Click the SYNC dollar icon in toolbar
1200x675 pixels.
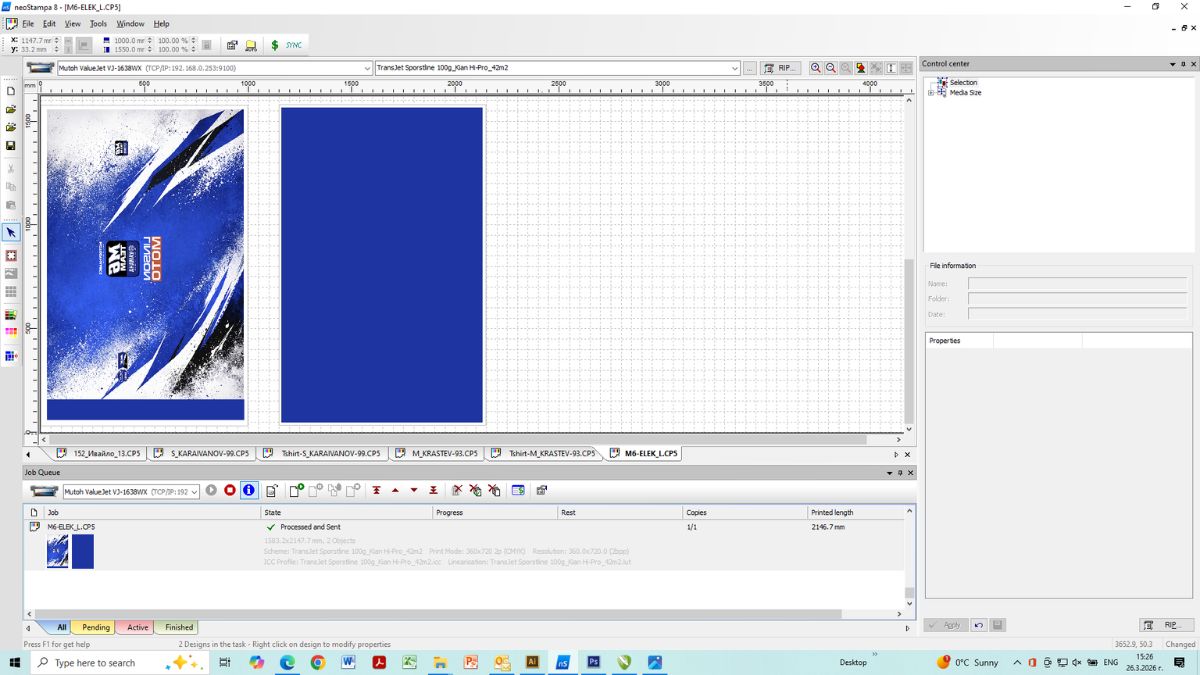275,45
